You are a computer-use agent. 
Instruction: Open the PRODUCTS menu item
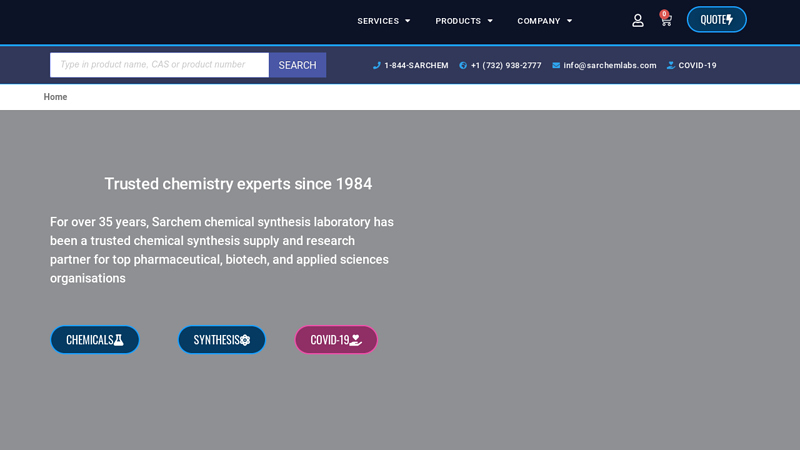coord(458,21)
